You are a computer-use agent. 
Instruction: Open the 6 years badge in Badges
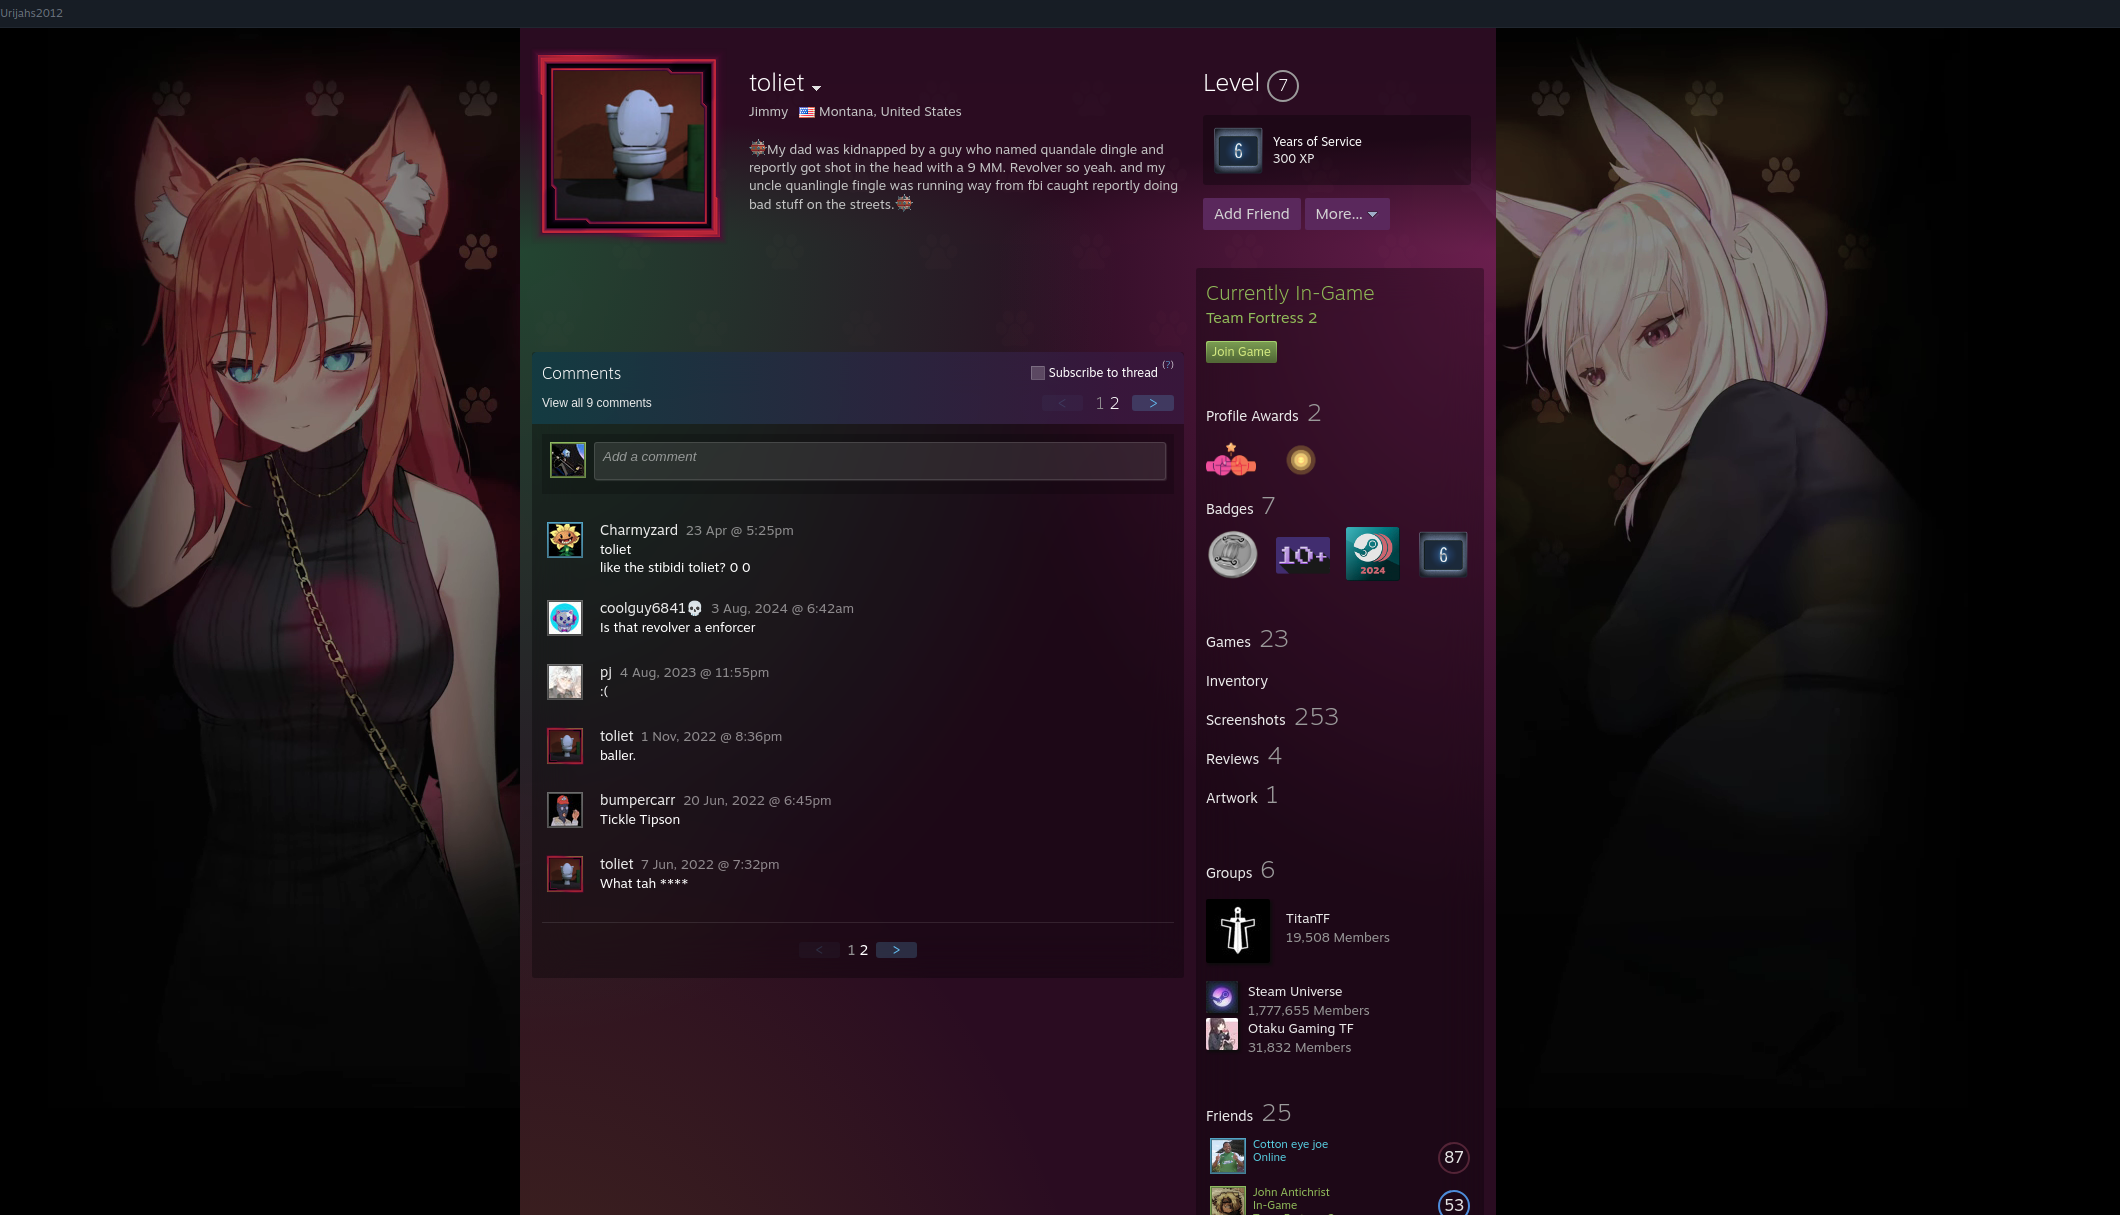[1442, 554]
